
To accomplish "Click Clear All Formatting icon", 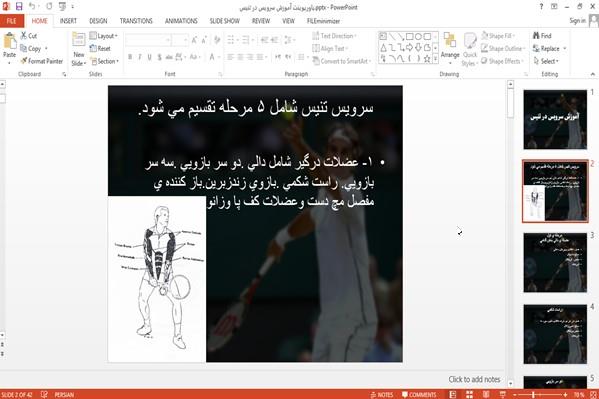I will 217,40.
